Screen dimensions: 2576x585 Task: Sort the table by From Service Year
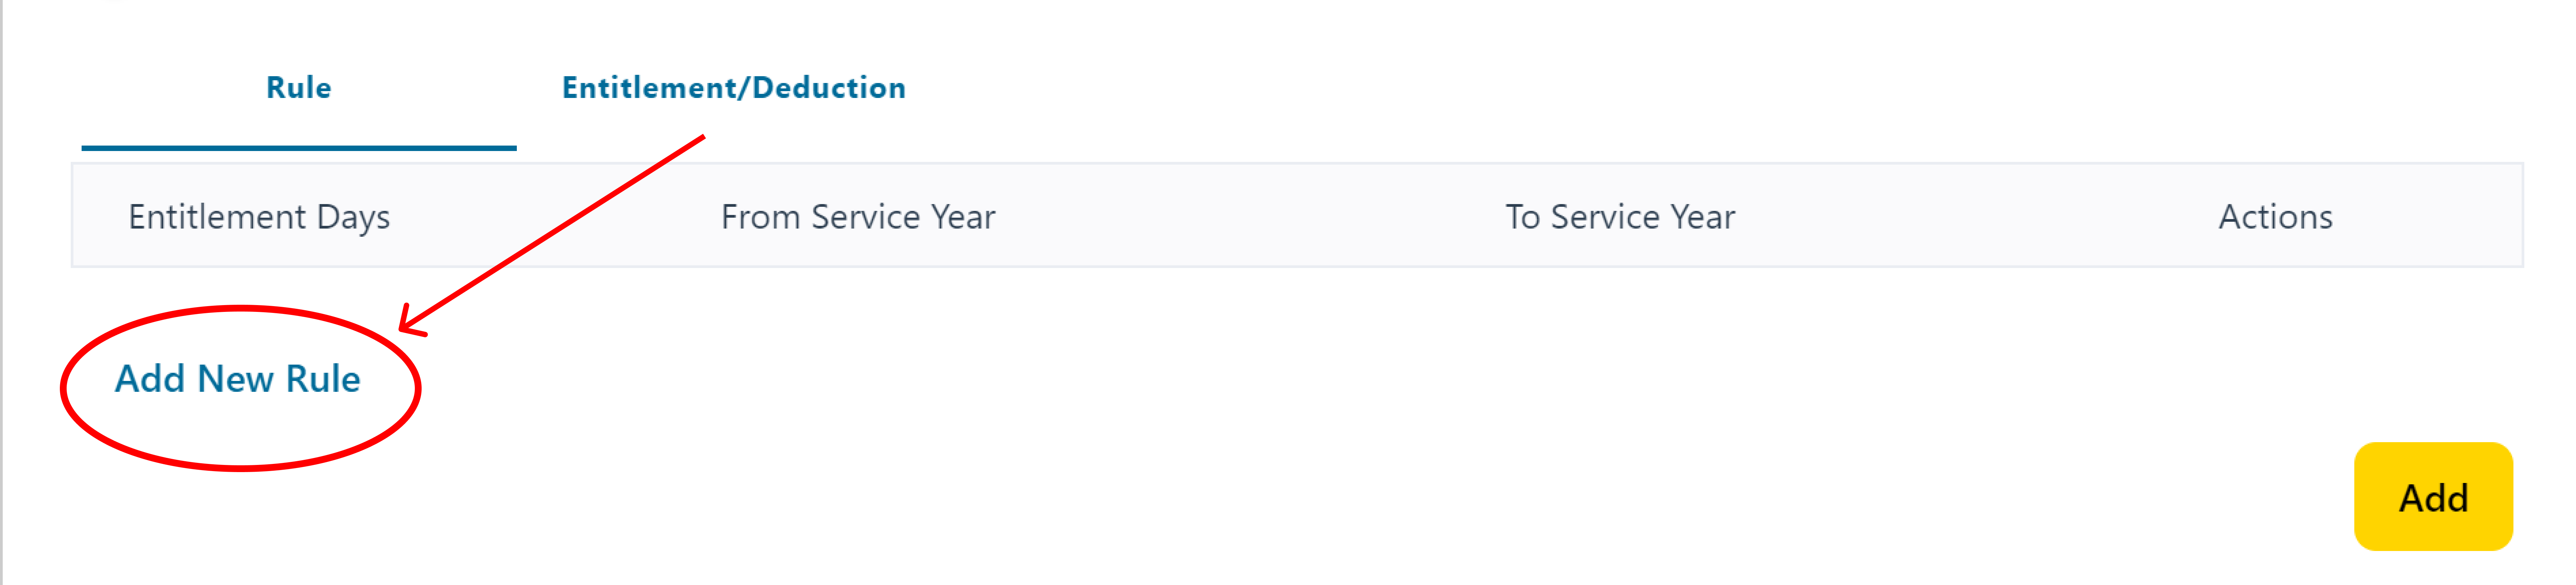[858, 217]
